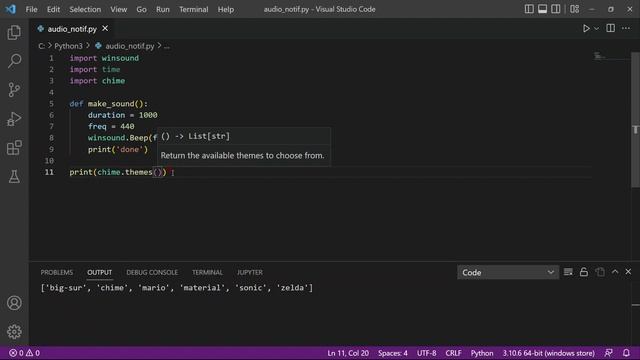Screen dimensions: 640x360
Task: Click the themes list output text
Action: (x=177, y=288)
